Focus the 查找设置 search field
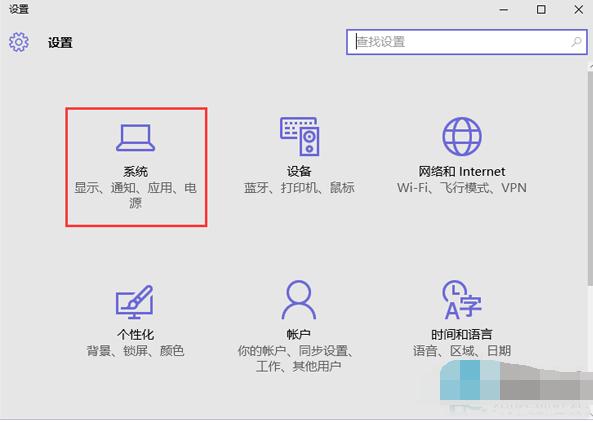 tap(467, 42)
